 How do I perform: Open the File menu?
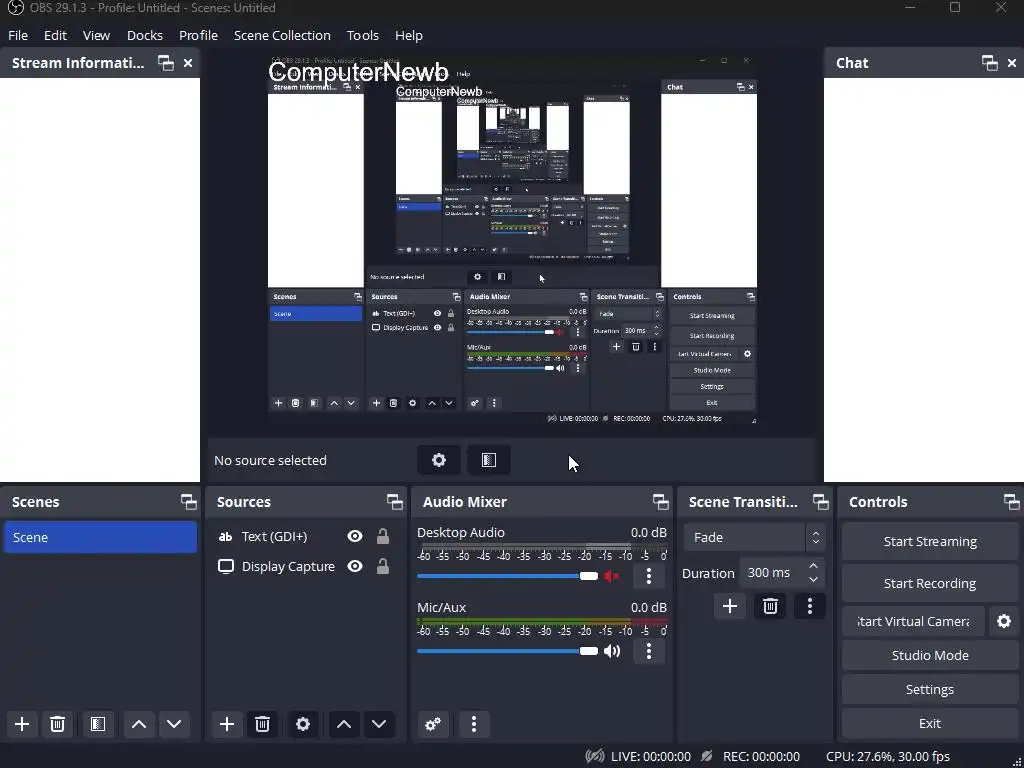[x=18, y=35]
